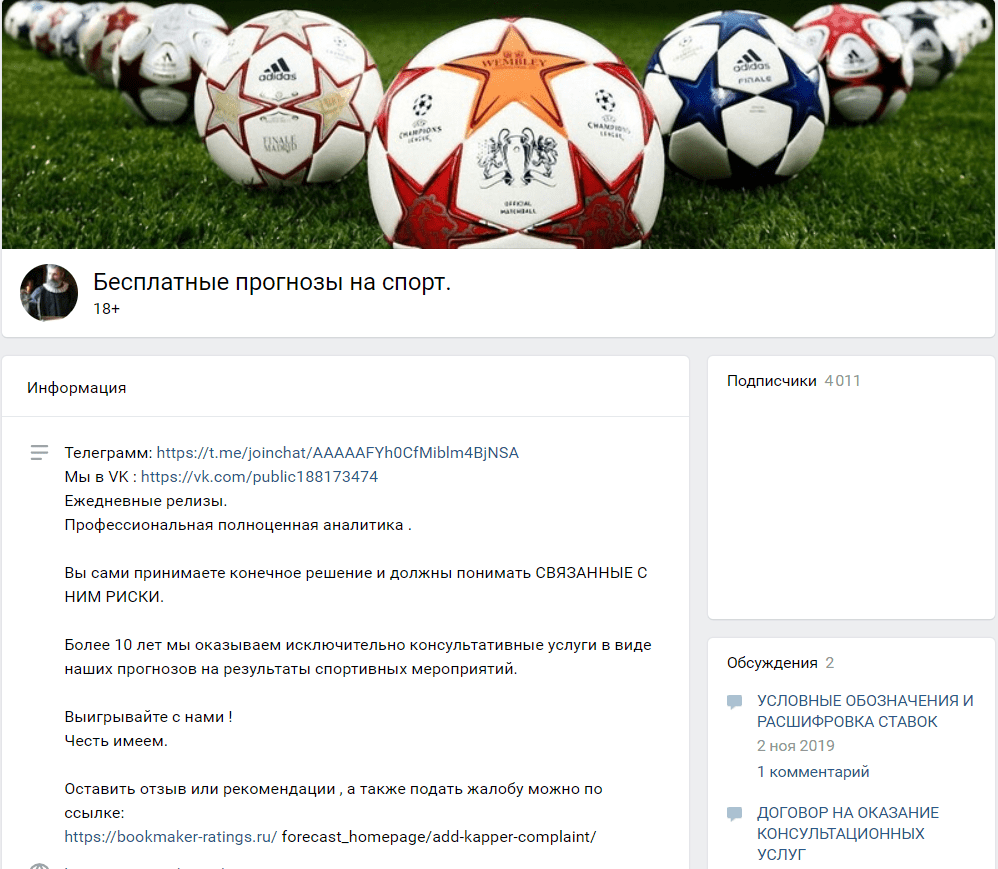Viewport: 998px width, 869px height.
Task: Click the globe icon at bottom left
Action: click(39, 866)
